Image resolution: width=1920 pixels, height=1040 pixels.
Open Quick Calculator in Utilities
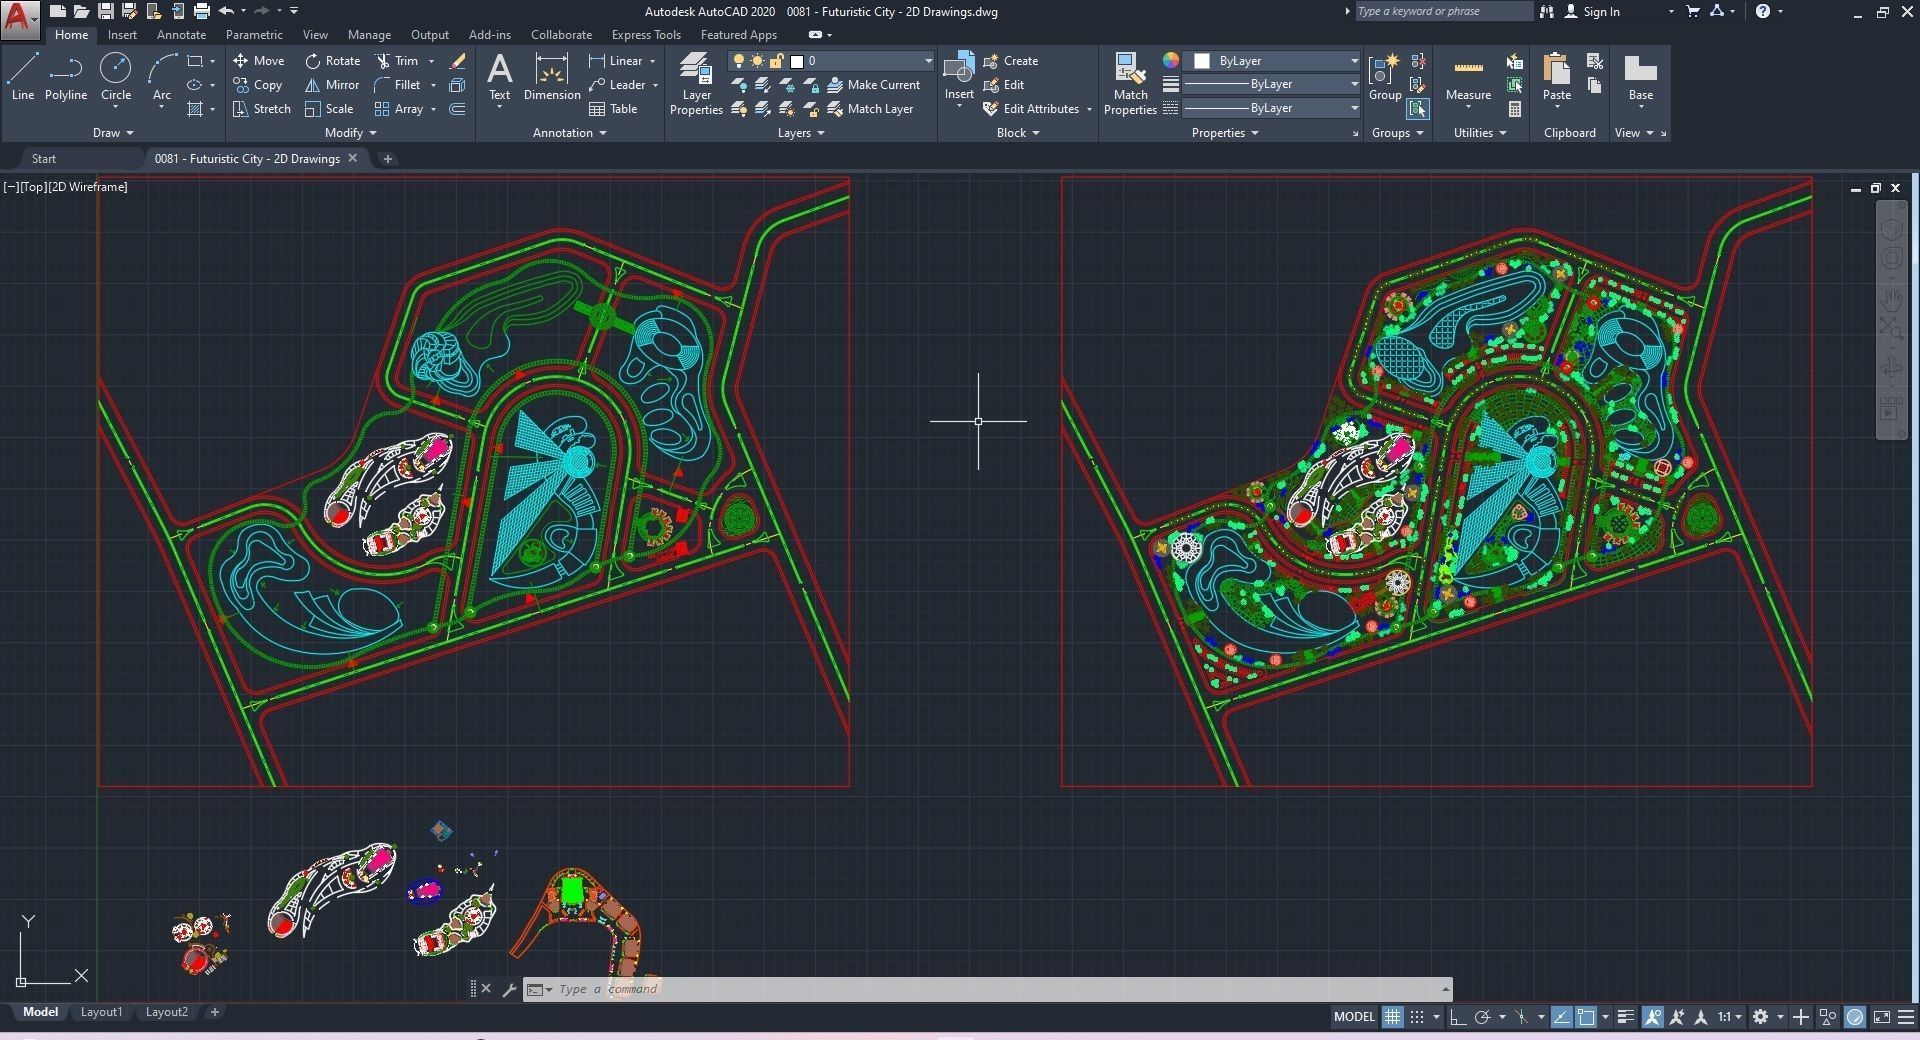point(1515,109)
